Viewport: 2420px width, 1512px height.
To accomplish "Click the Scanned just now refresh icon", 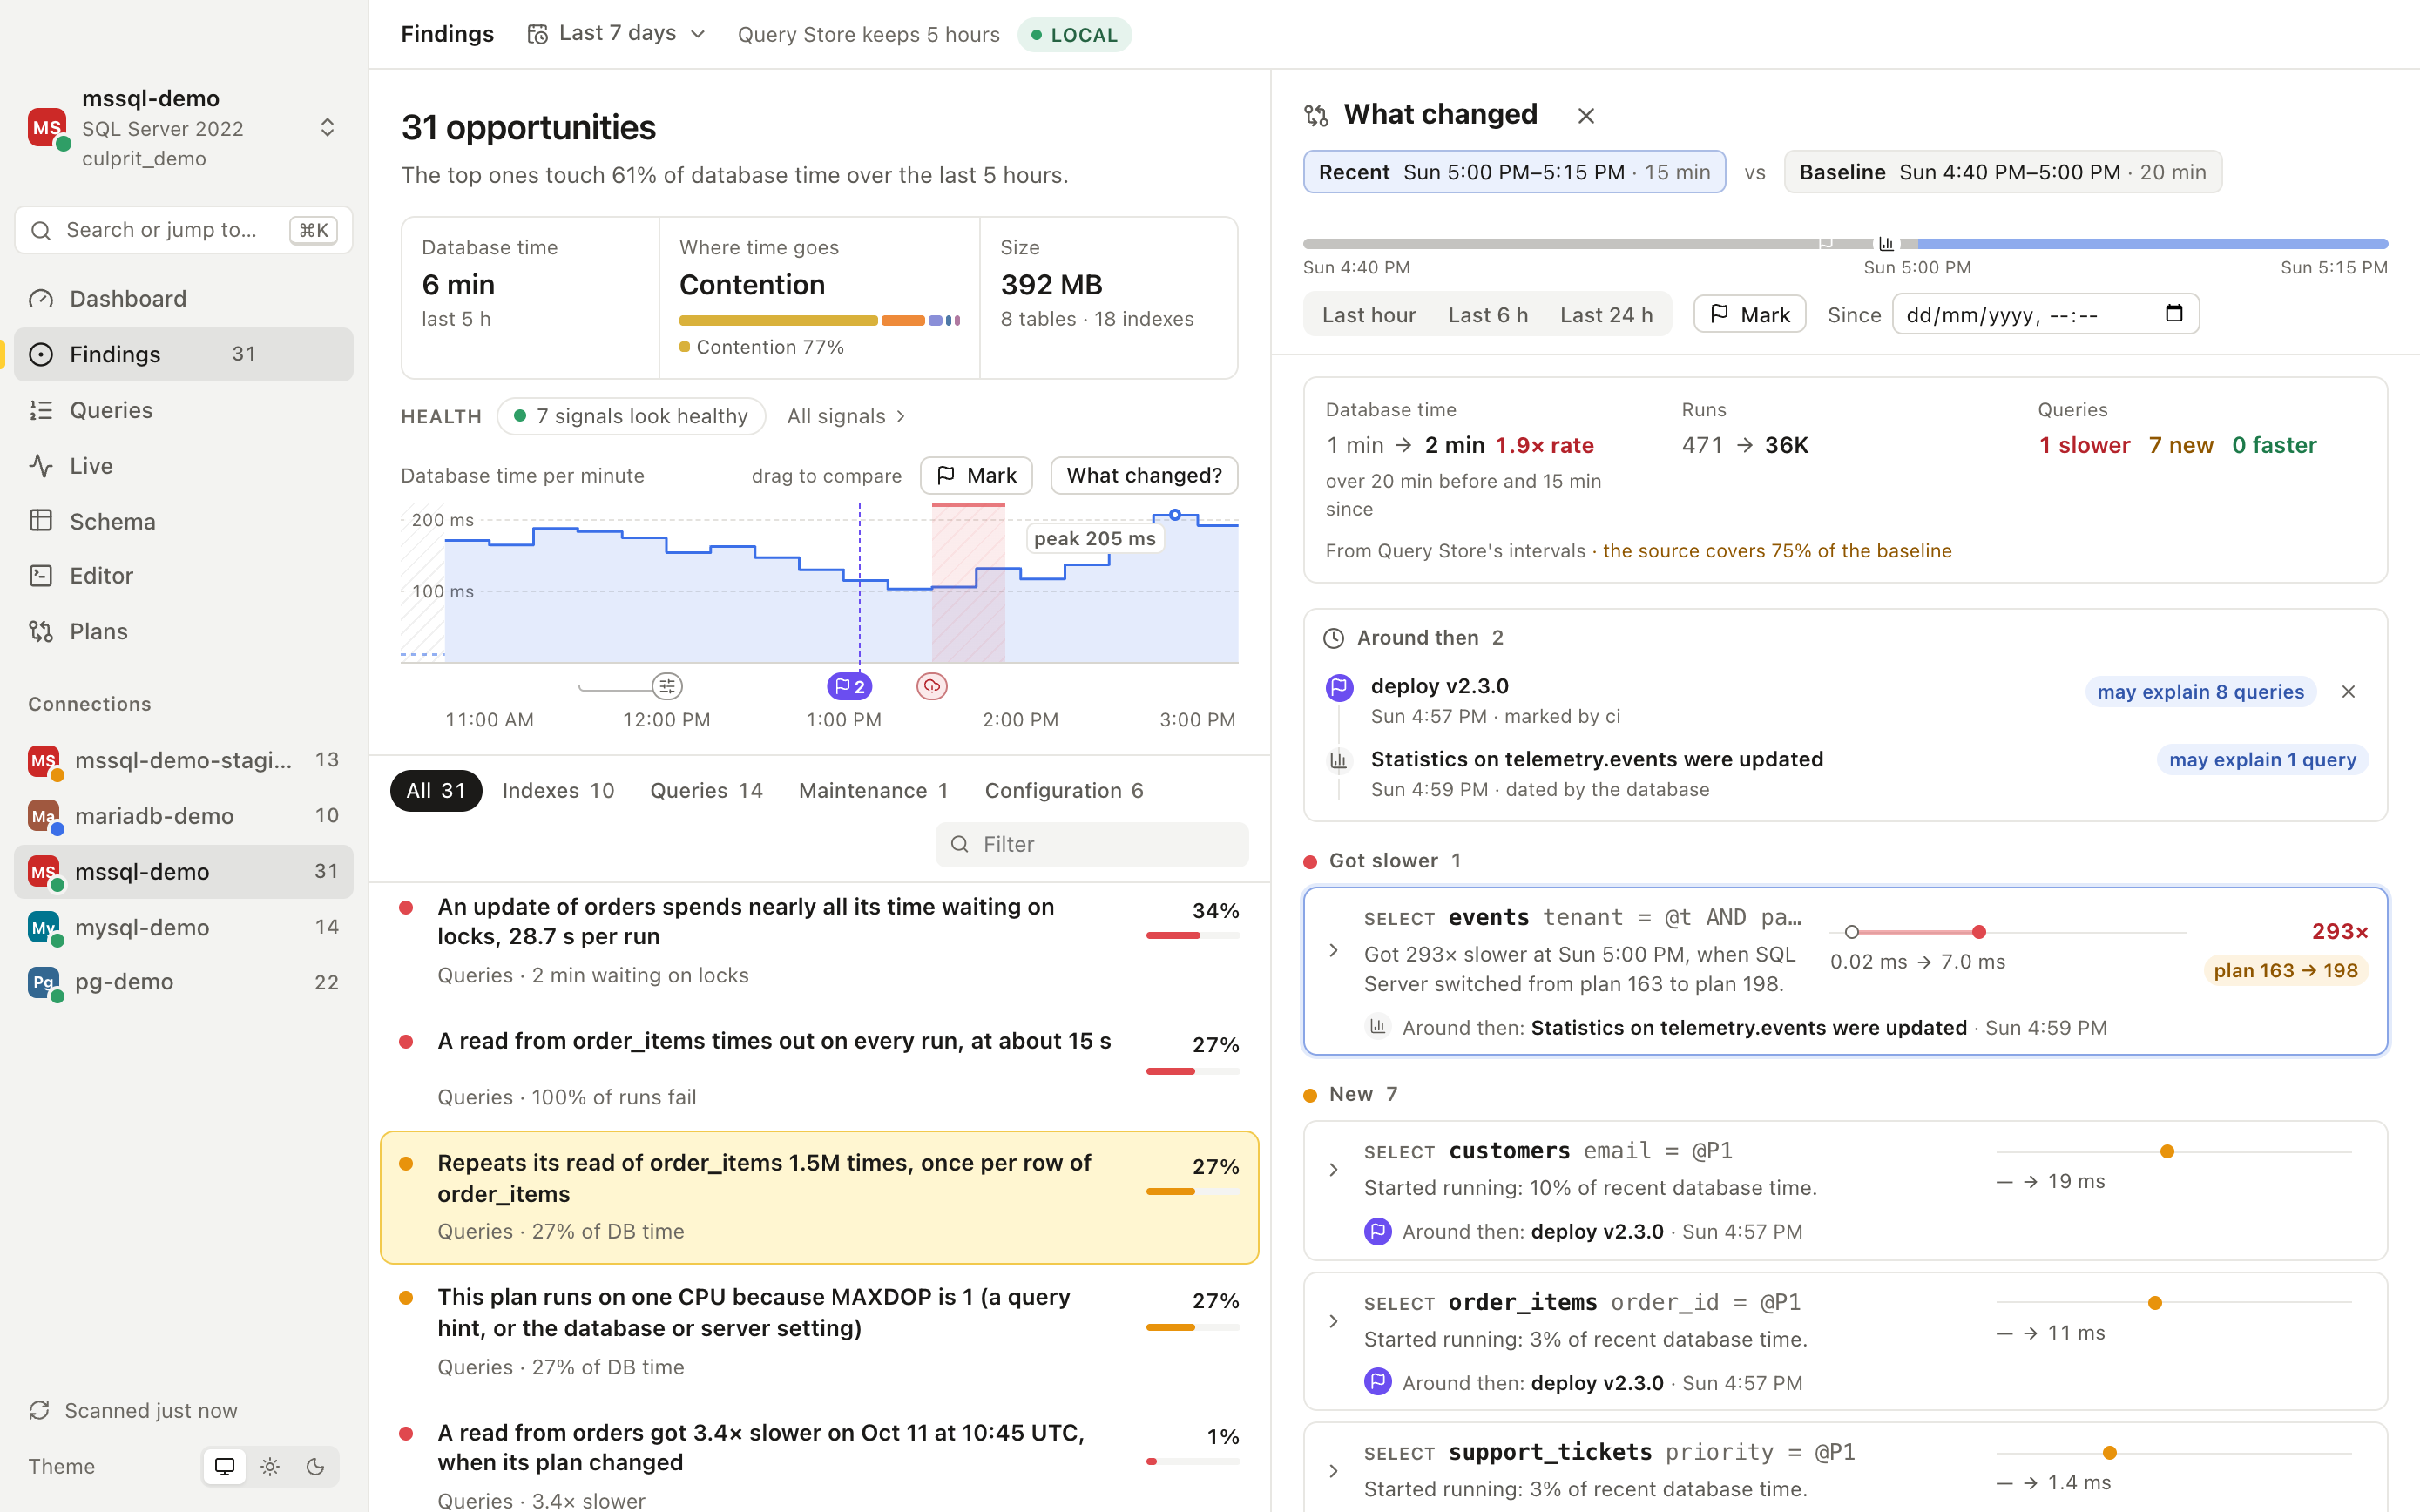I will 40,1410.
